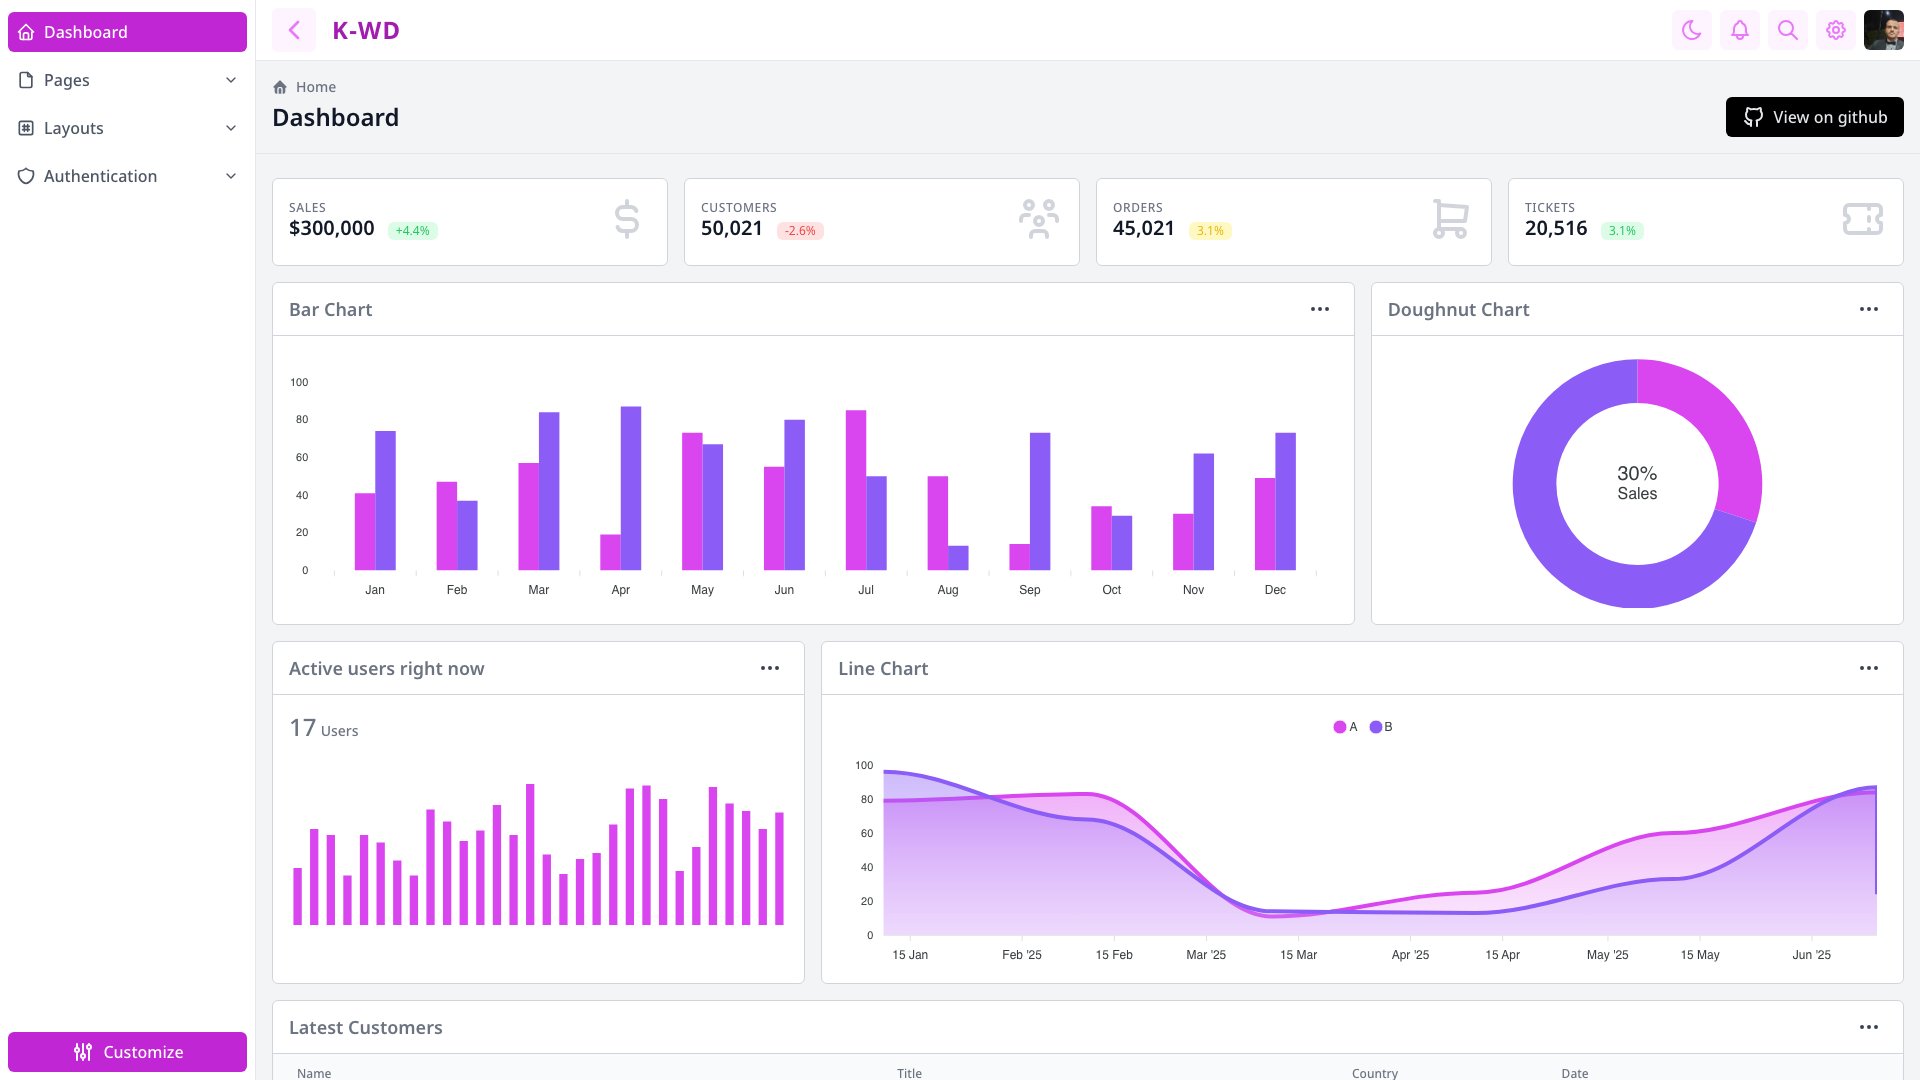The image size is (1920, 1080).
Task: Open notifications via the bell icon
Action: click(x=1739, y=30)
